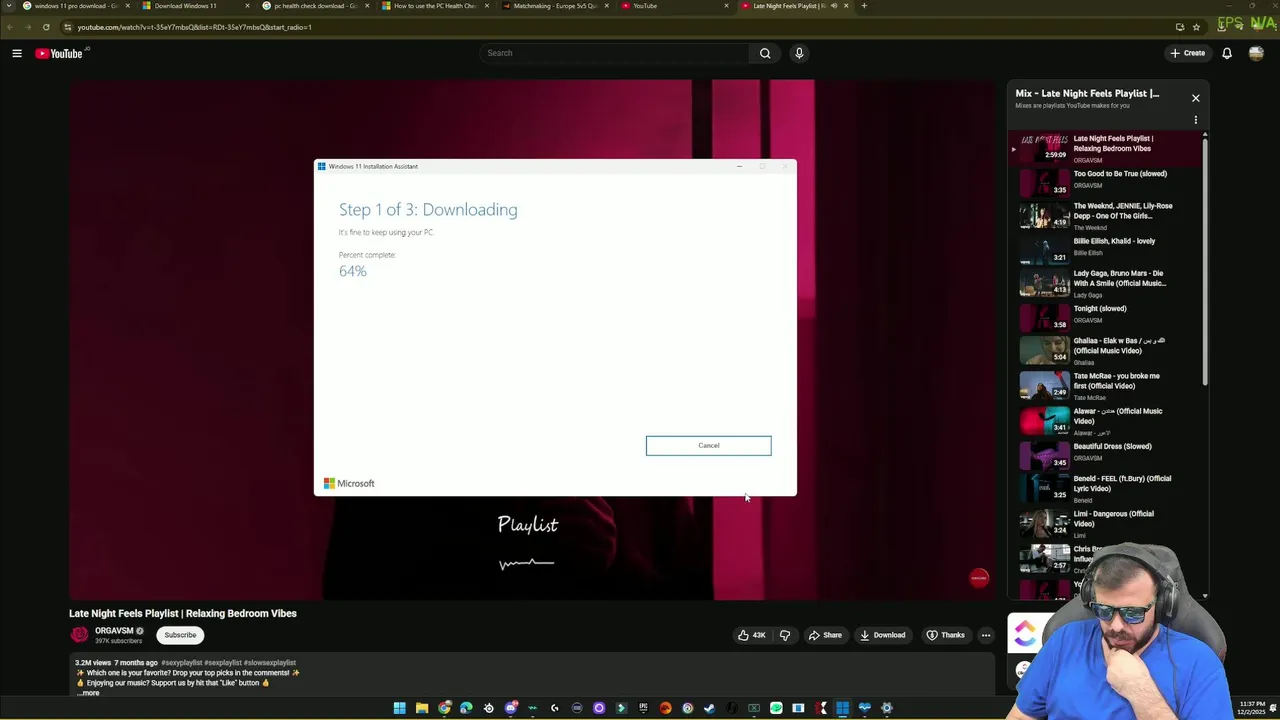The image size is (1280, 720).
Task: Open the ORGAVSM channel name link
Action: (x=114, y=631)
